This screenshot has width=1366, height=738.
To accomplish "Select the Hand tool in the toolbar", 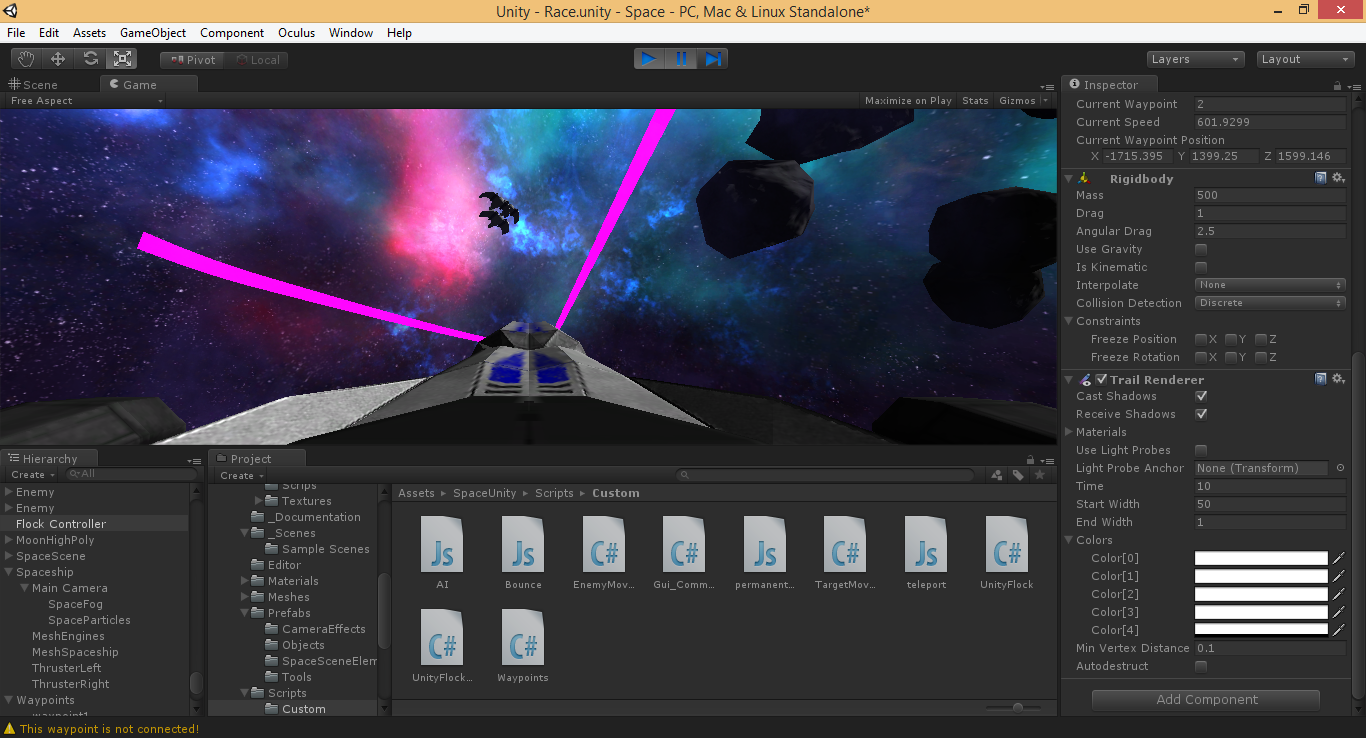I will pos(25,58).
